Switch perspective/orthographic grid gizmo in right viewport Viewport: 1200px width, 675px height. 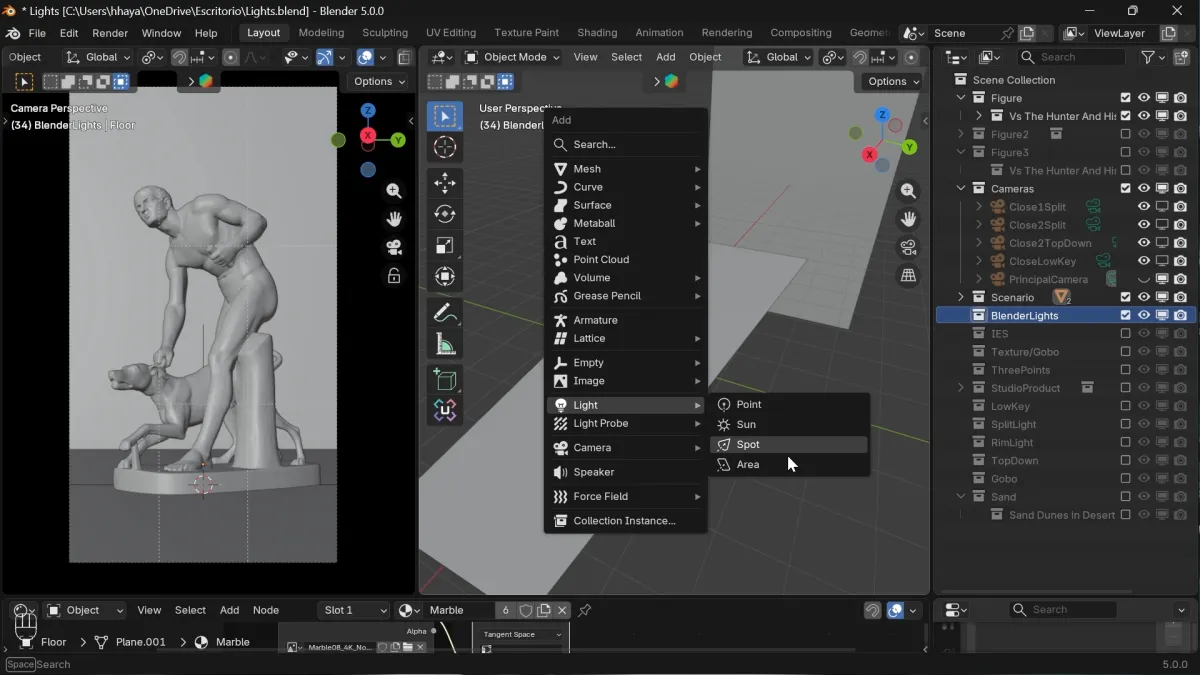pos(908,275)
